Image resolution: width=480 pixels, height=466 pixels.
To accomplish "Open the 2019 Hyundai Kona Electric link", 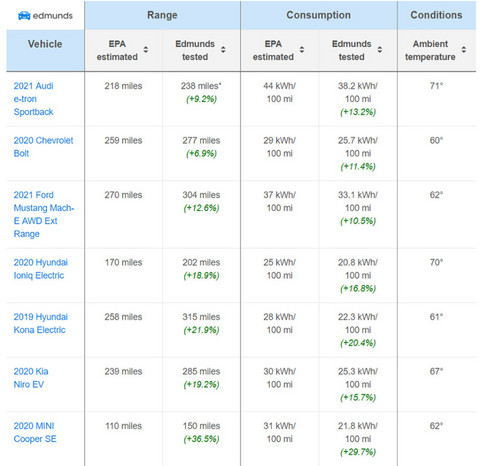I will click(x=40, y=323).
